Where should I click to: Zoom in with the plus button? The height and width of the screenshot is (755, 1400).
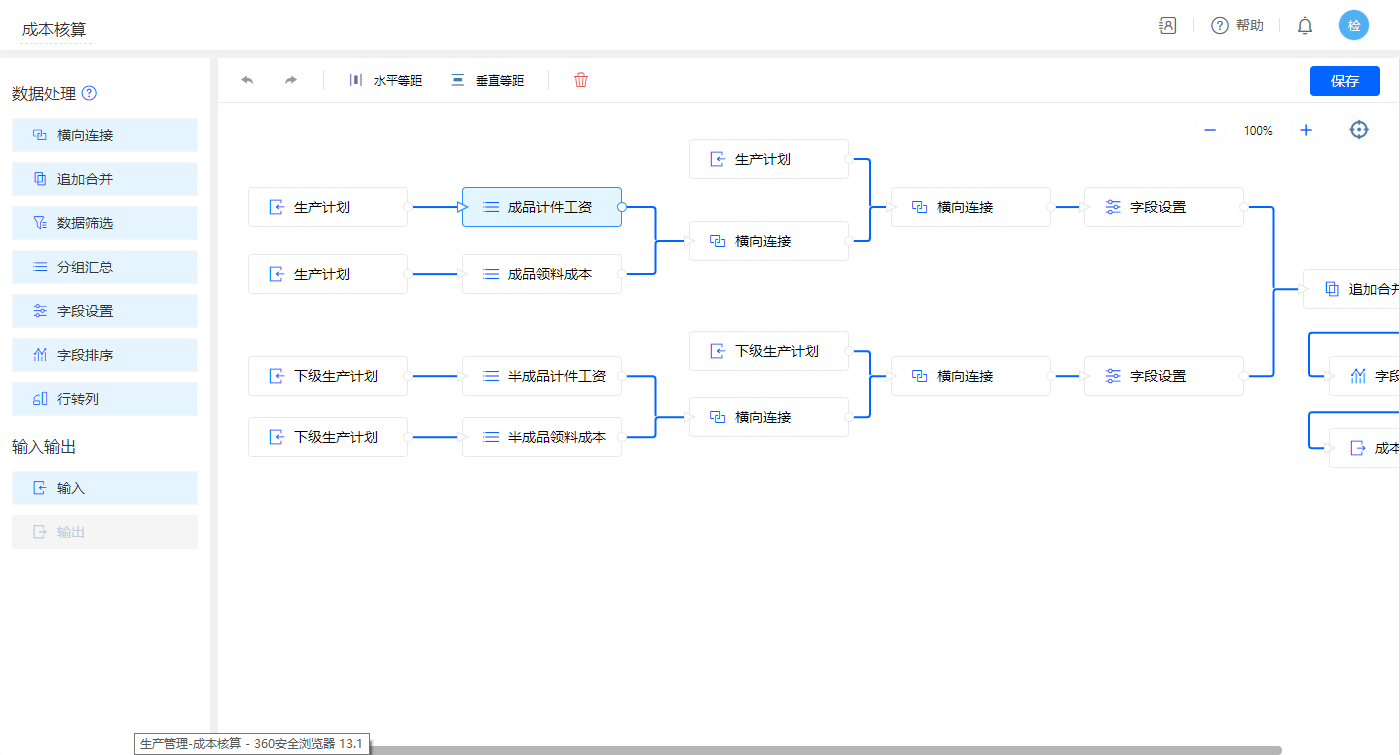1305,130
